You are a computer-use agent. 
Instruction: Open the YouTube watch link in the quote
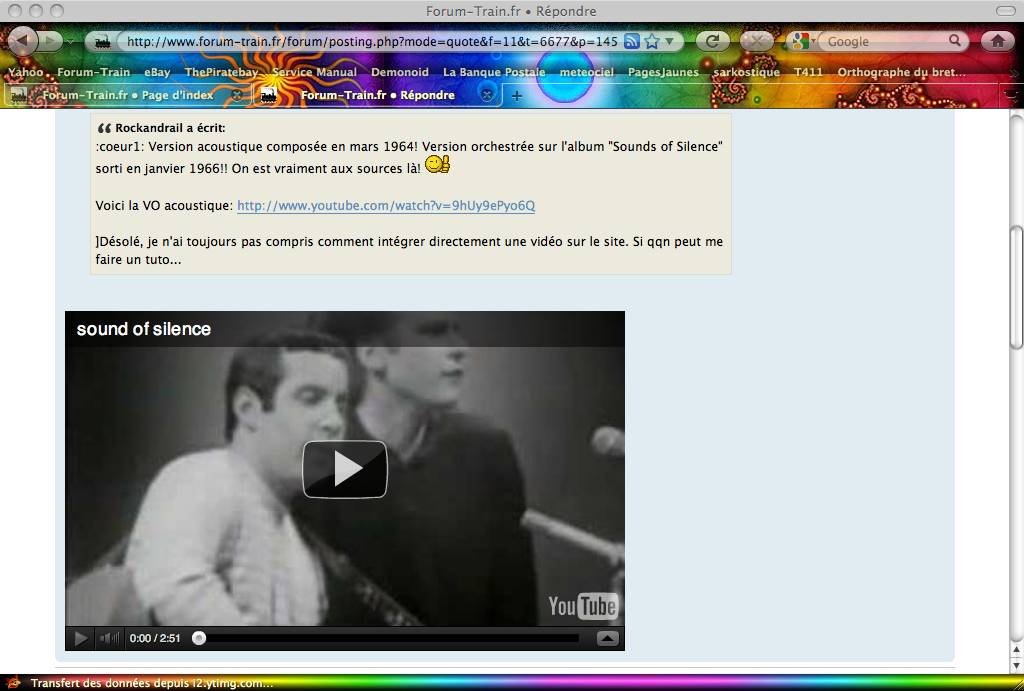pos(386,206)
